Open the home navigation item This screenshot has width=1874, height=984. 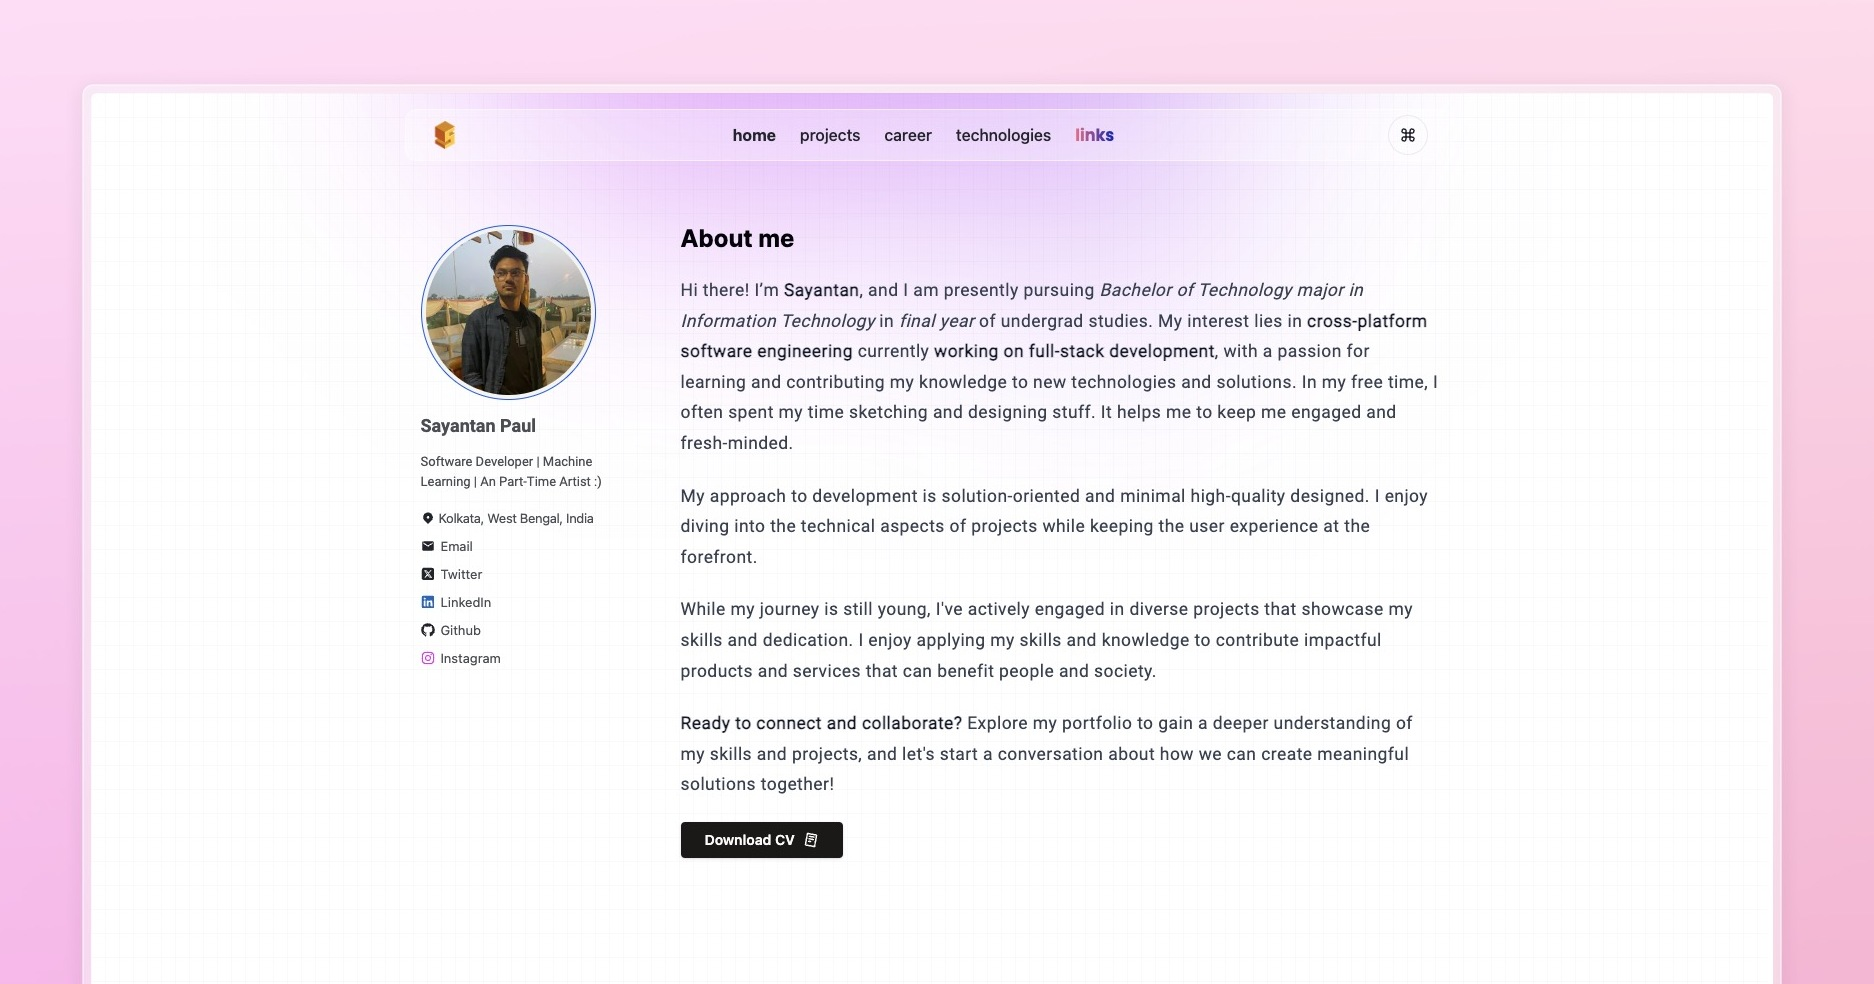tap(753, 135)
